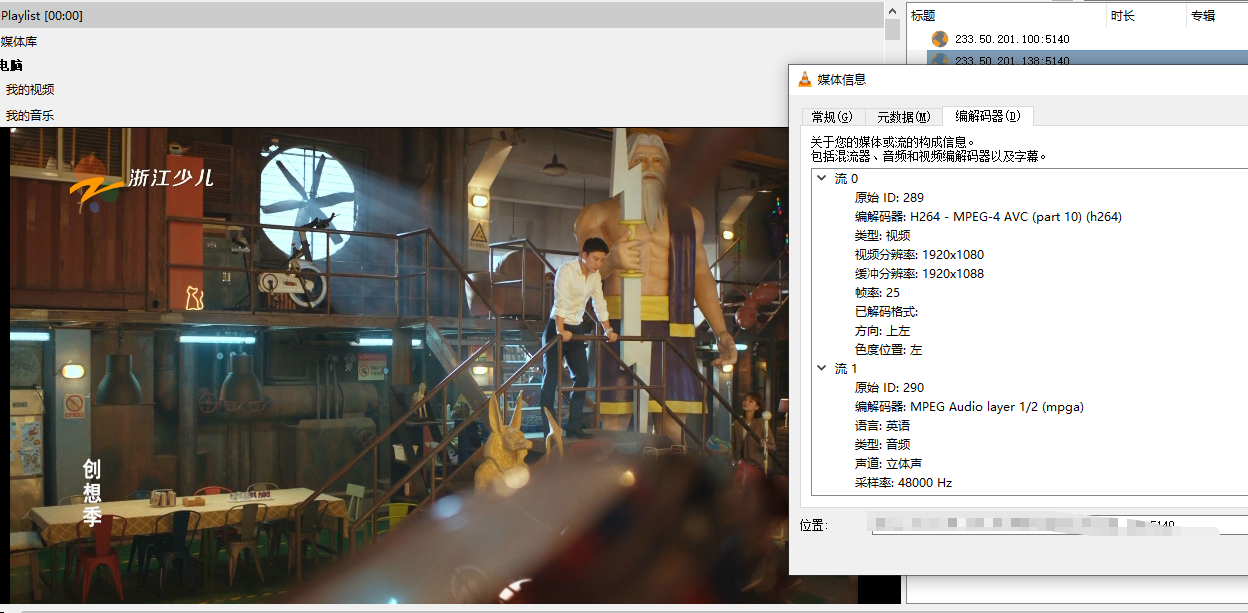Click the 位置 location input field

tap(1060, 524)
